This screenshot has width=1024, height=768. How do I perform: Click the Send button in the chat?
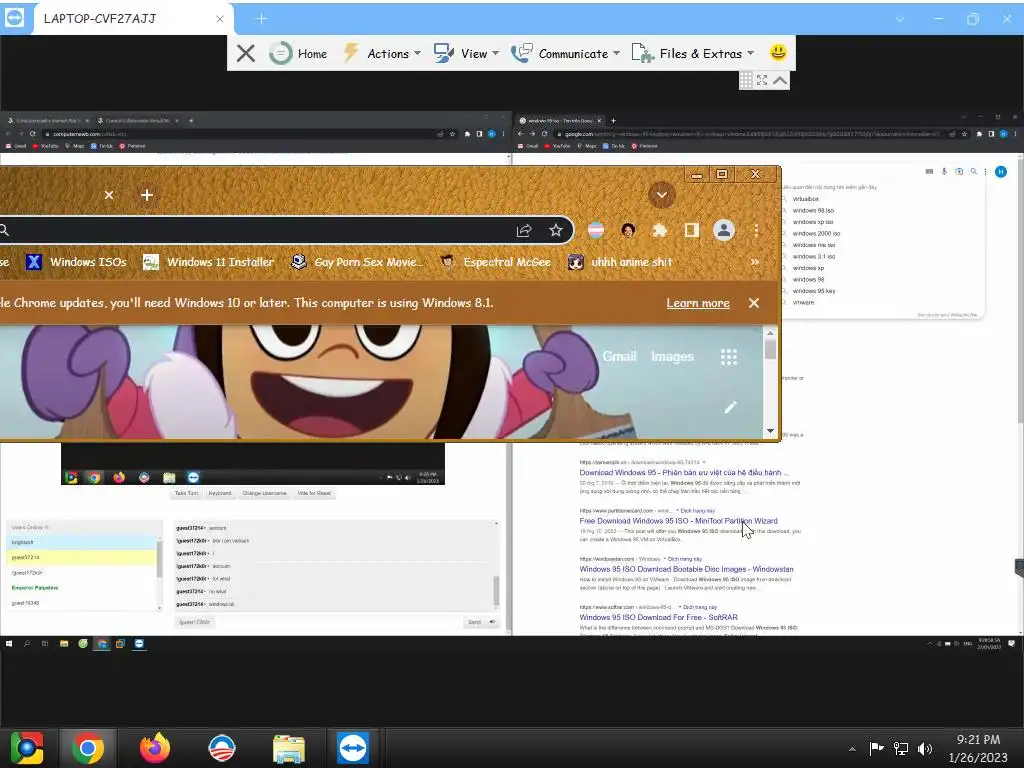tap(475, 622)
